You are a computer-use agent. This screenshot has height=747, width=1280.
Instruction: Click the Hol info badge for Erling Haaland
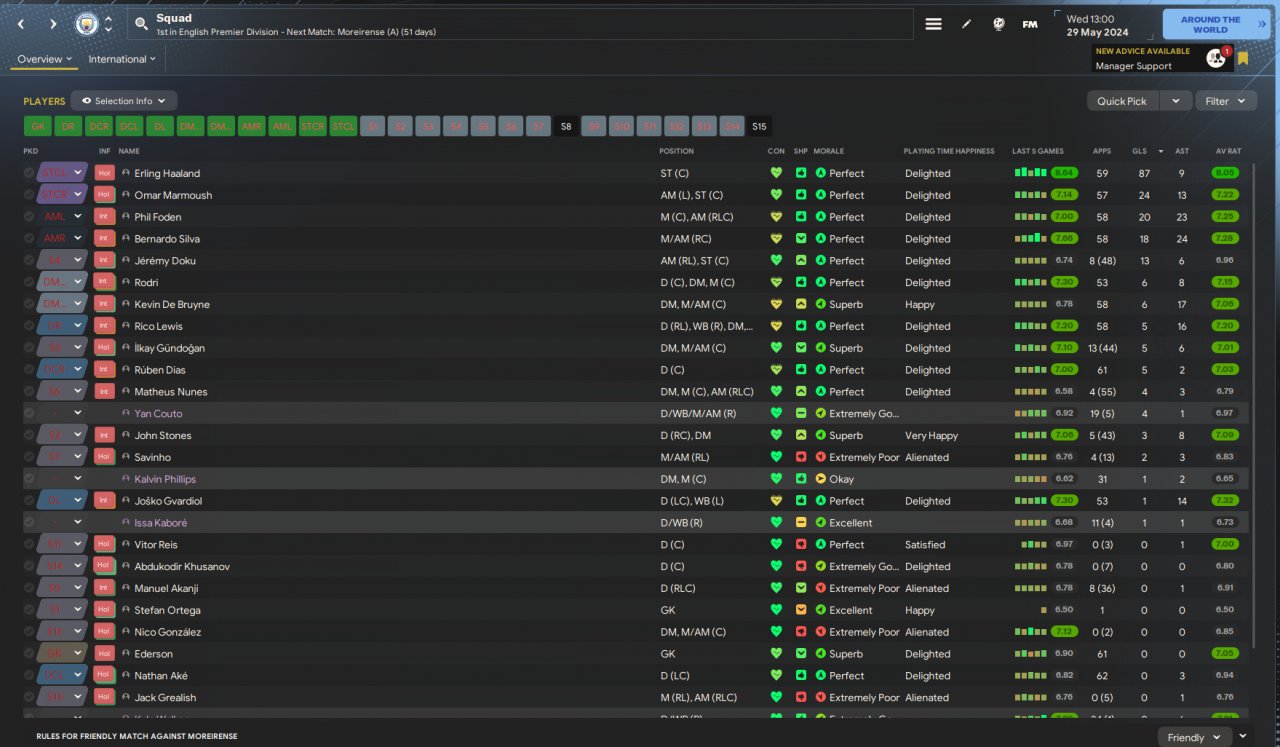coord(104,173)
